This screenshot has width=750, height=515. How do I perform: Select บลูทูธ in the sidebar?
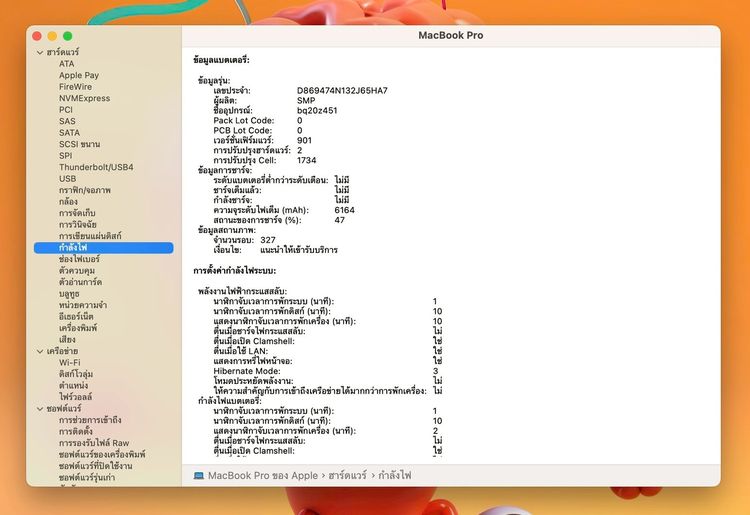click(x=69, y=293)
